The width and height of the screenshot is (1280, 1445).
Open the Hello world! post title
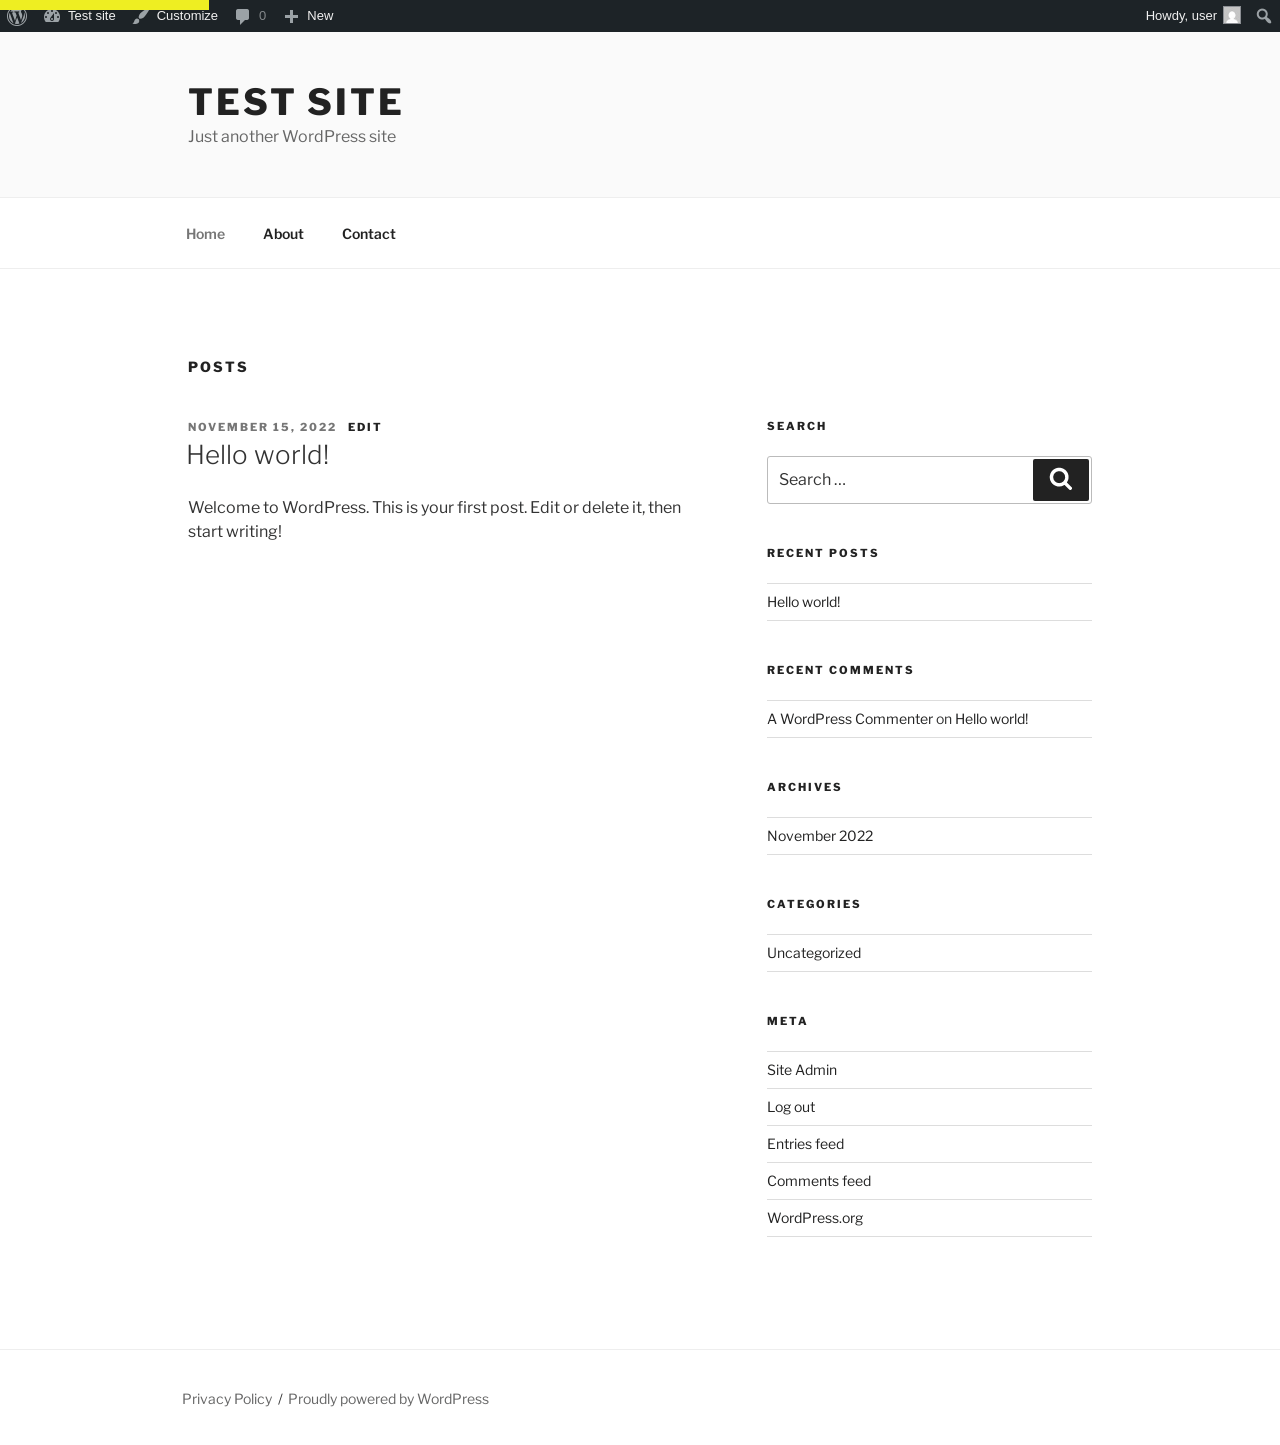pyautogui.click(x=258, y=455)
